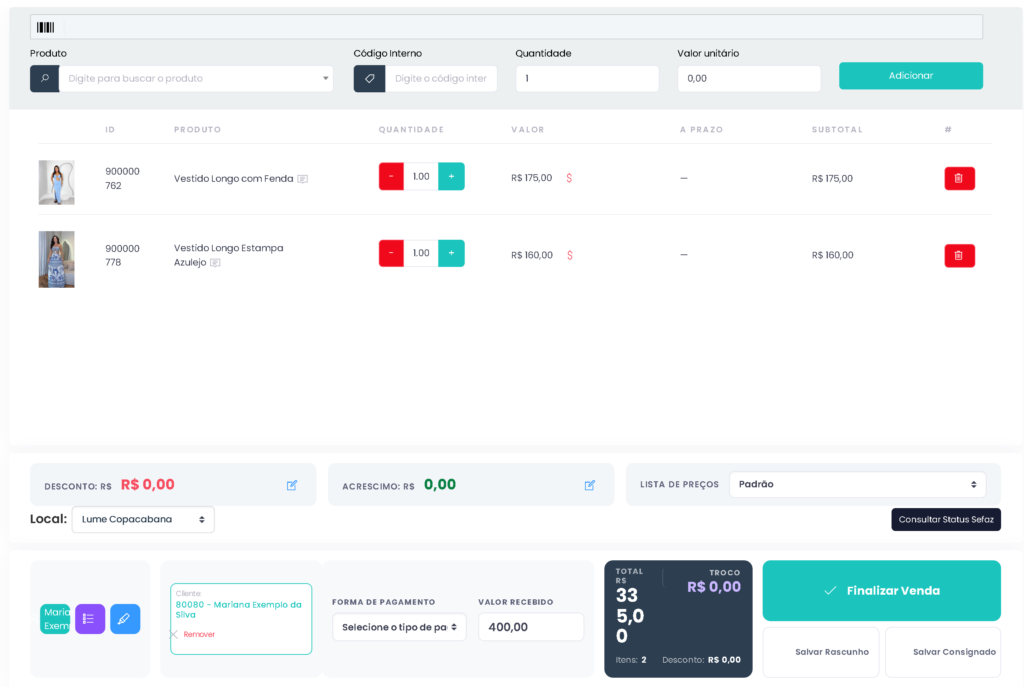Screen dimensions: 1024x687
Task: Increase quantity of Vestido Longo Estampa Azulejo
Action: [451, 253]
